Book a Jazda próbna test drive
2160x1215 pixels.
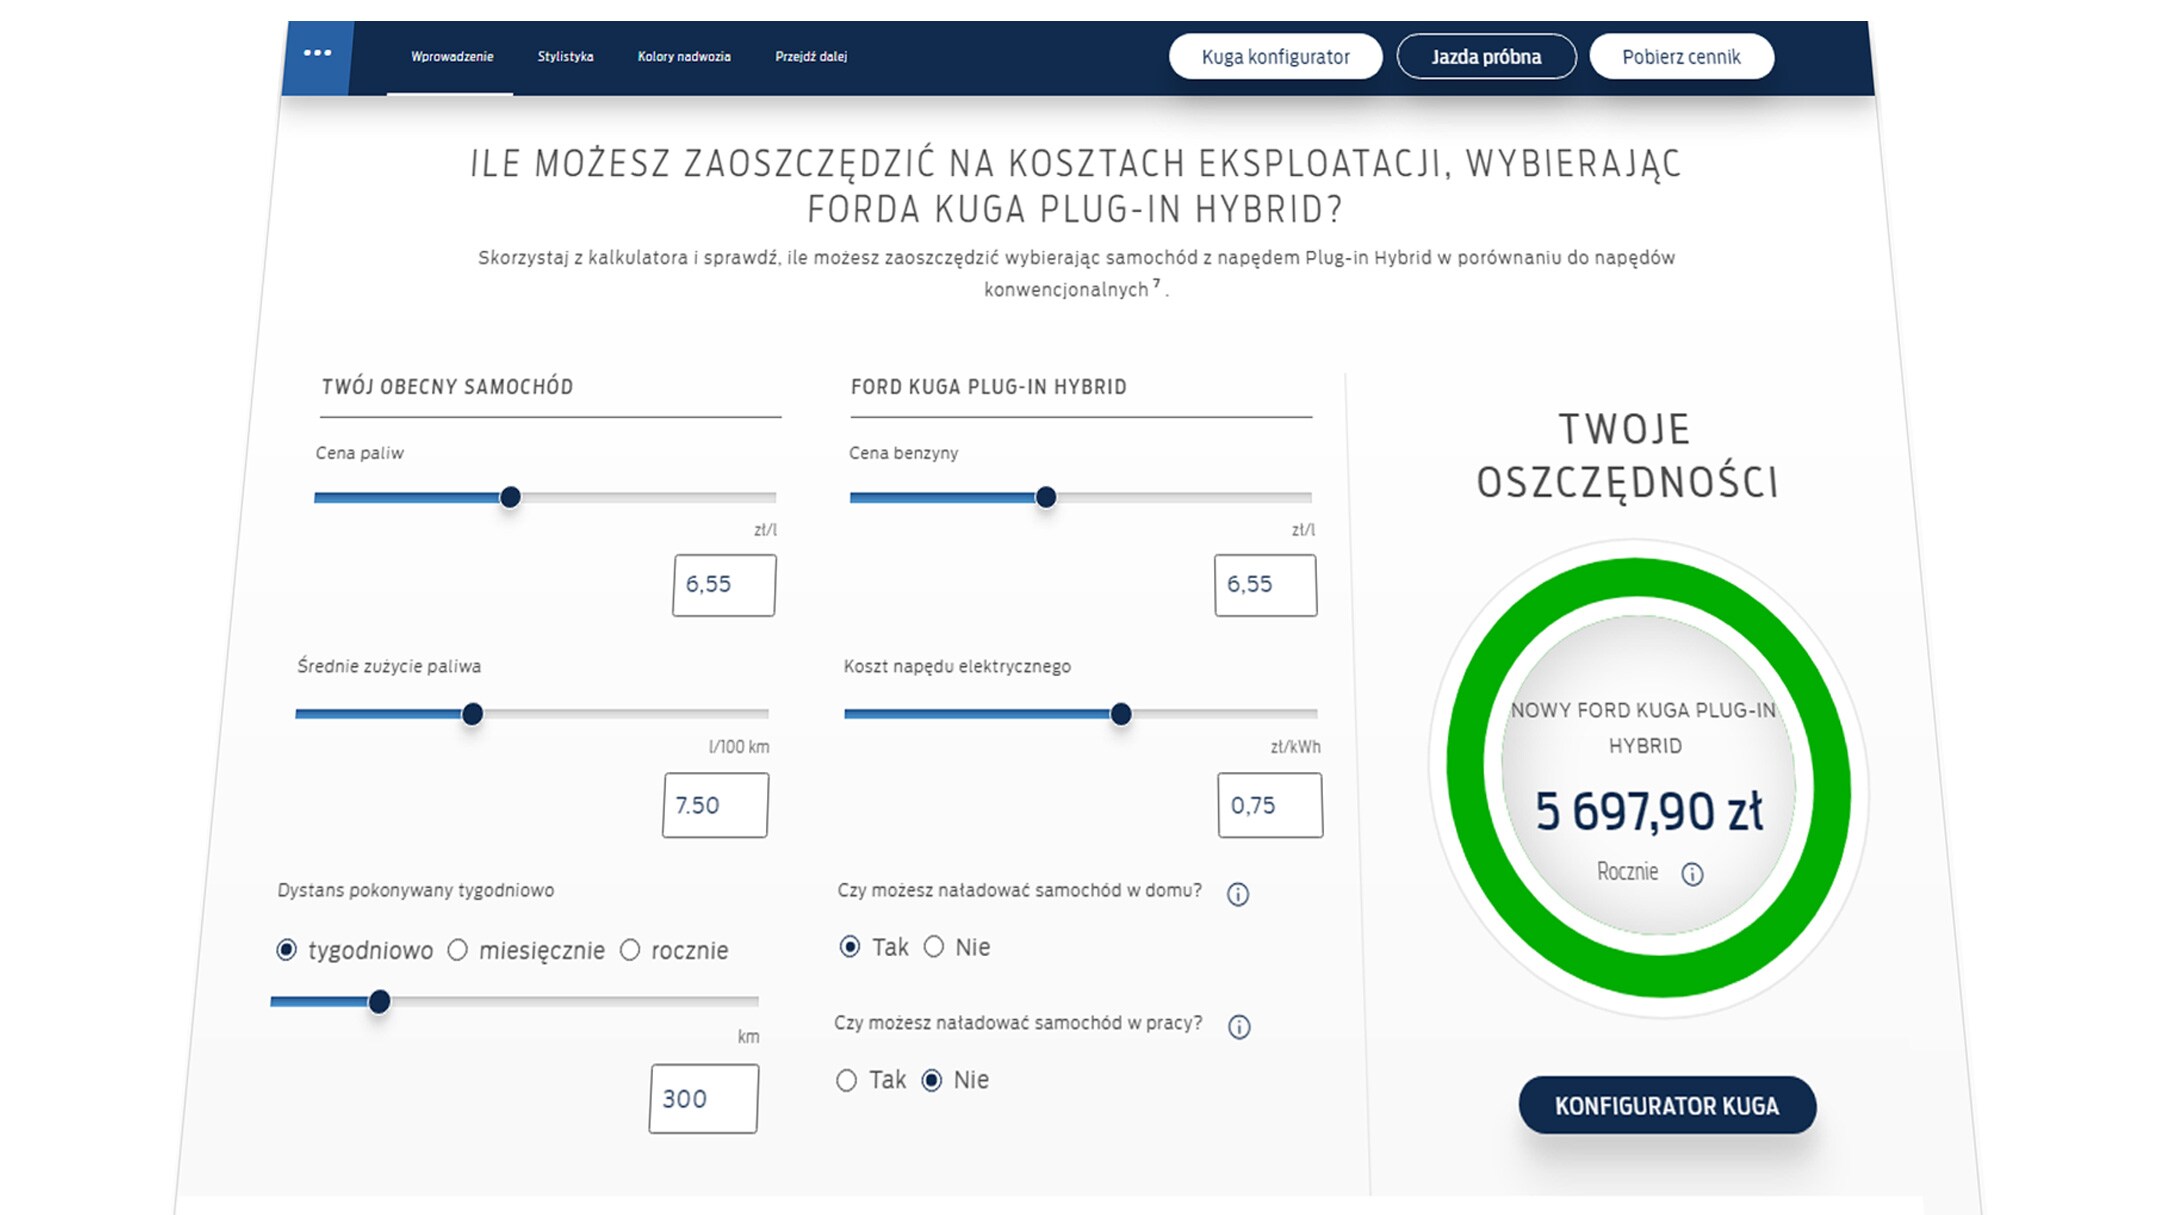pyautogui.click(x=1486, y=57)
